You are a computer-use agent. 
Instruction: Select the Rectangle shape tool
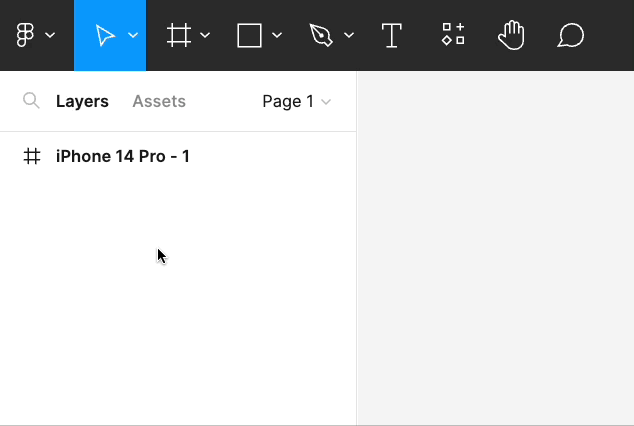coord(249,36)
